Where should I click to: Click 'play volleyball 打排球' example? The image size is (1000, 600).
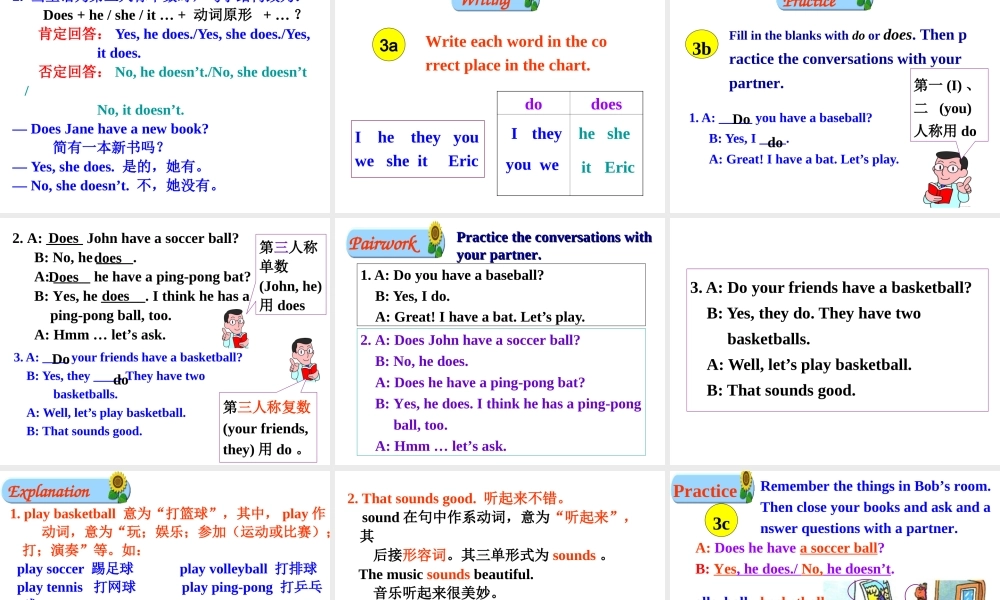[x=248, y=569]
